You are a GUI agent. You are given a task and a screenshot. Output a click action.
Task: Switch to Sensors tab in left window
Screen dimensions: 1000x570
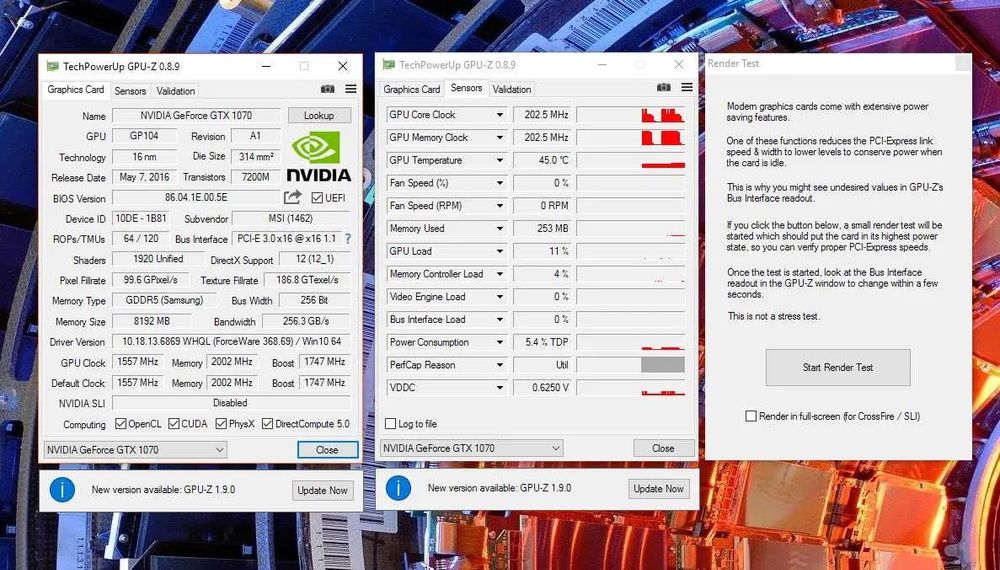pos(130,91)
